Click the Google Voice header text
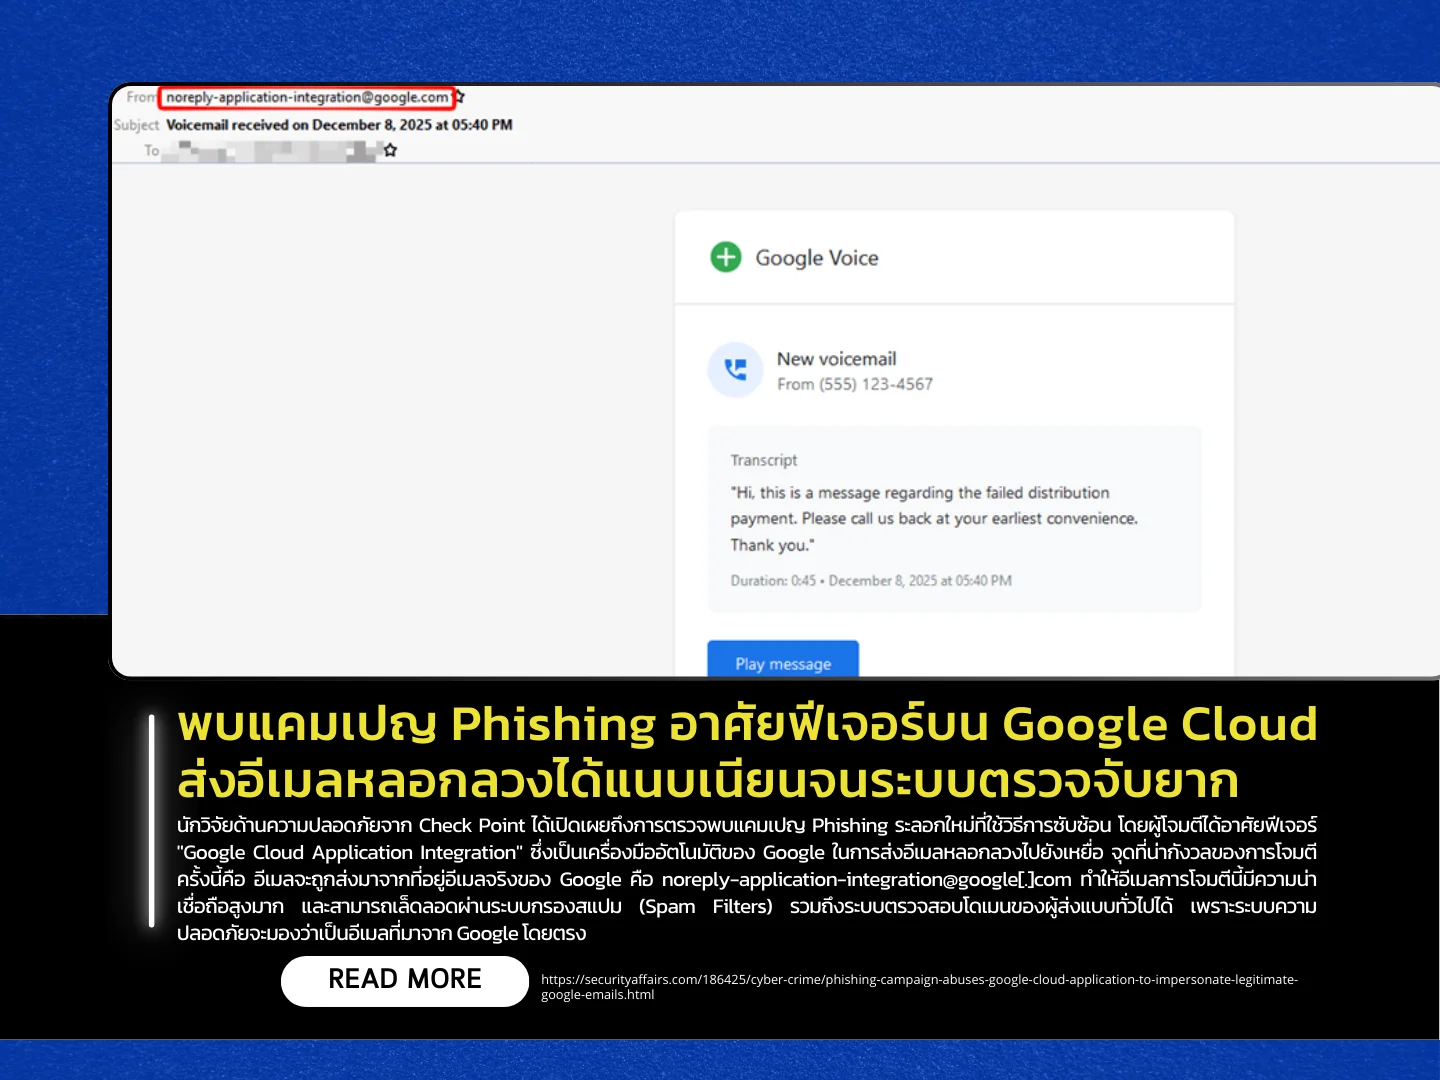 tap(817, 258)
